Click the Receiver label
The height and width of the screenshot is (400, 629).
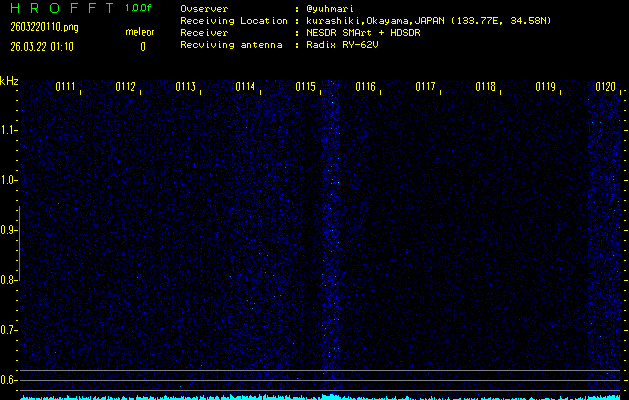[x=204, y=33]
